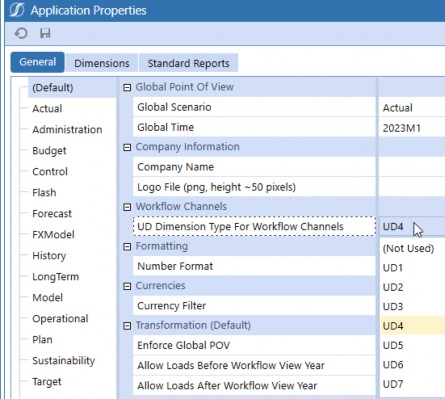Click the OneStream logo in the title bar

(x=16, y=10)
